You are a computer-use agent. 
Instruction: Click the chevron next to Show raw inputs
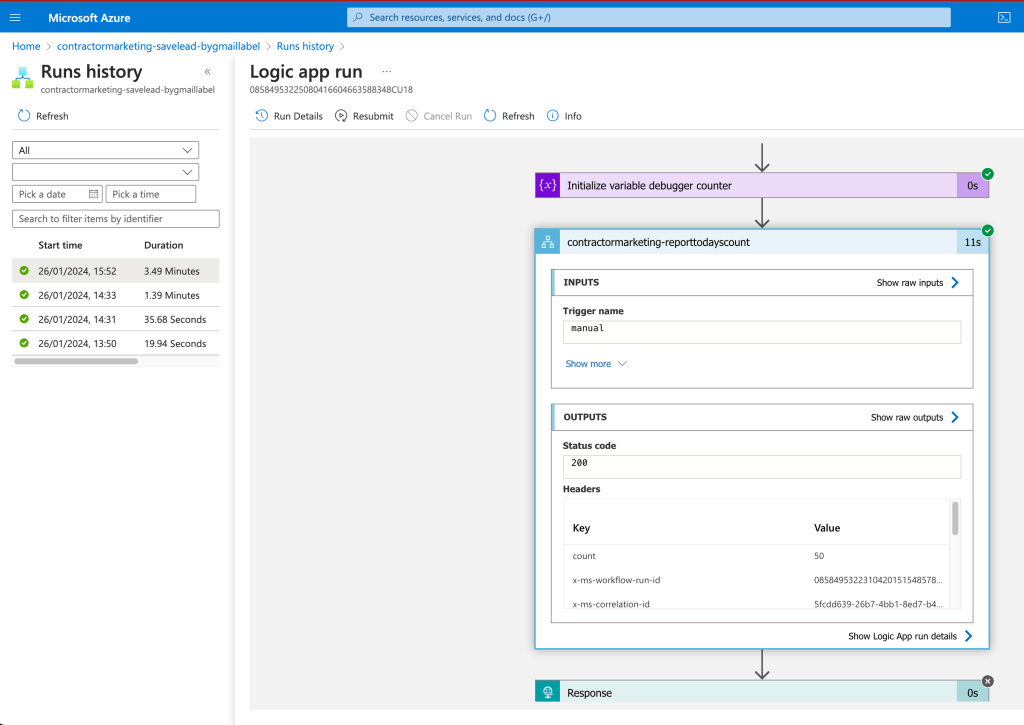pos(955,282)
